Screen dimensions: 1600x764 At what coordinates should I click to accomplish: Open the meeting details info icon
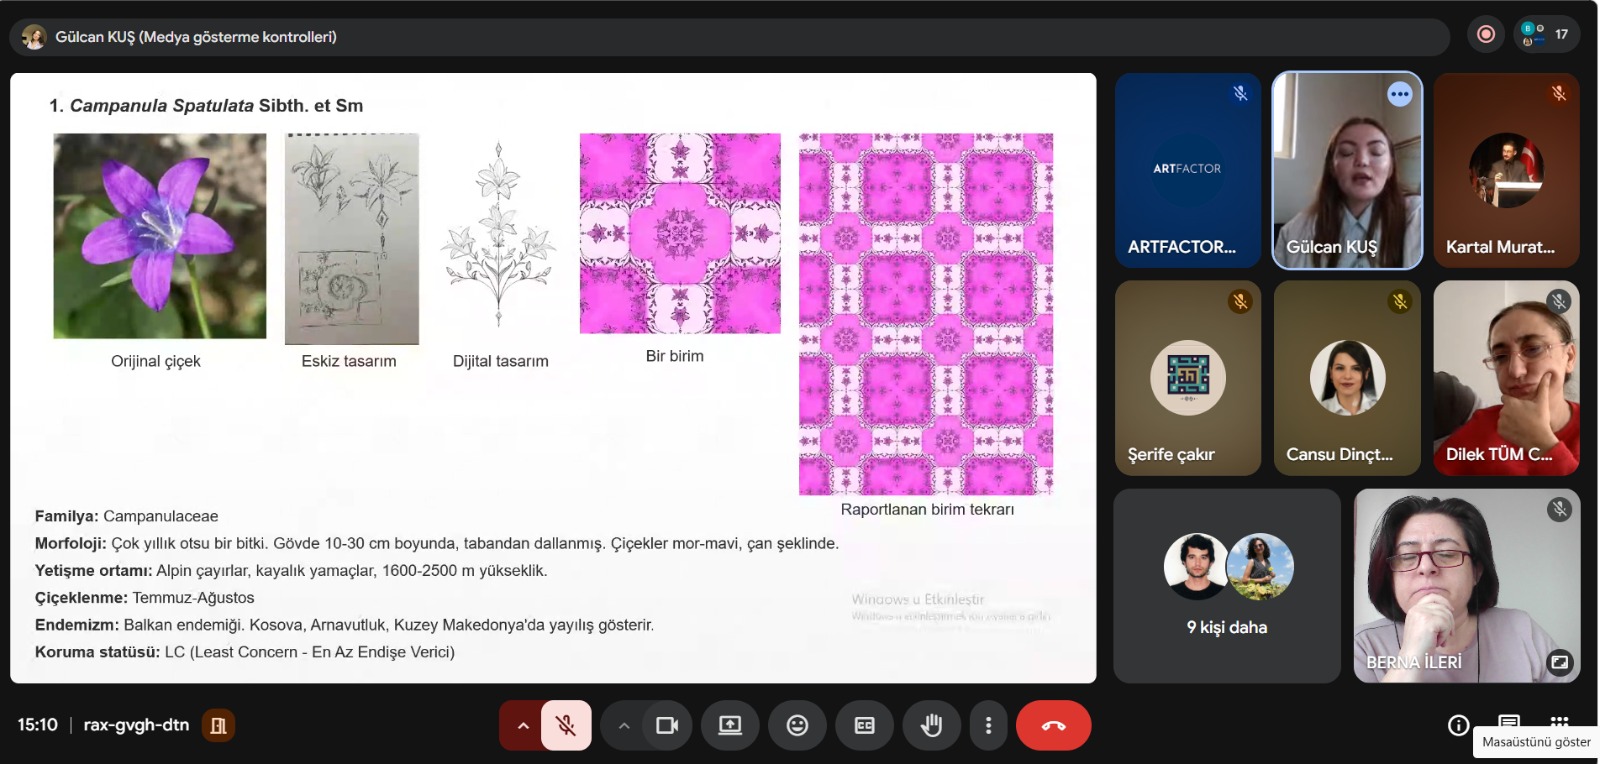pos(1459,725)
